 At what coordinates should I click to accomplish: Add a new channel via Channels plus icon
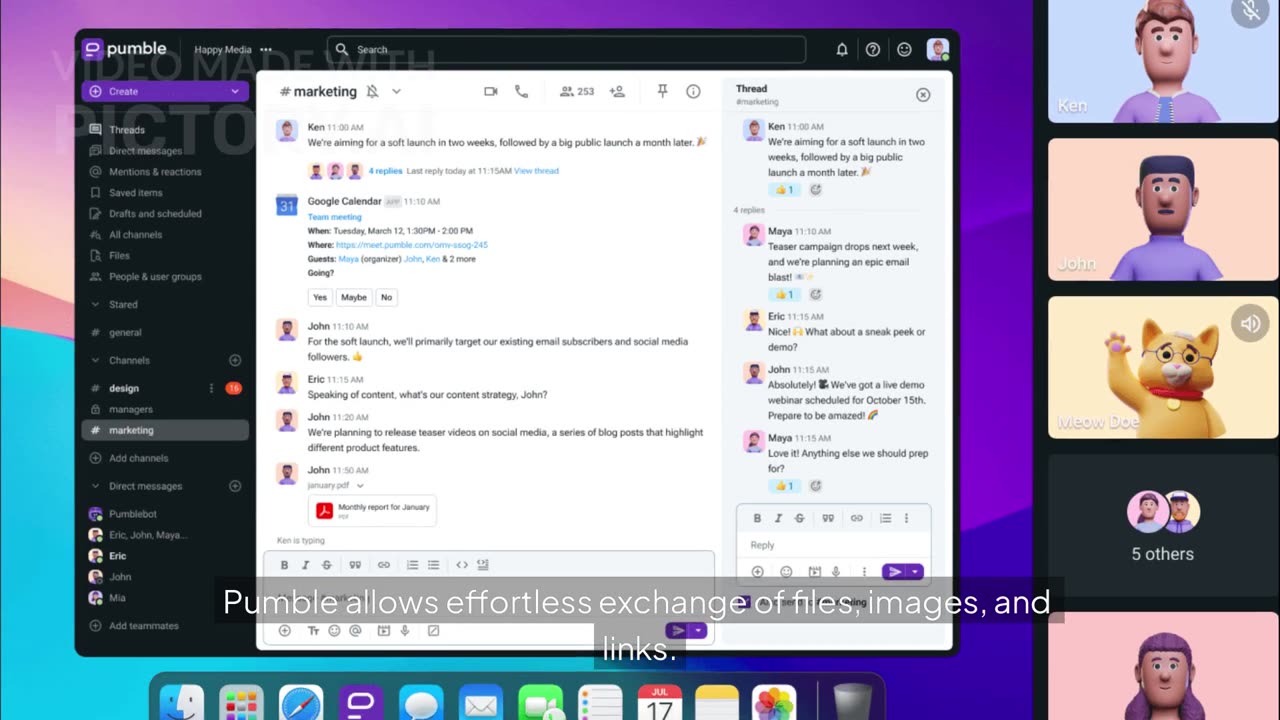235,360
